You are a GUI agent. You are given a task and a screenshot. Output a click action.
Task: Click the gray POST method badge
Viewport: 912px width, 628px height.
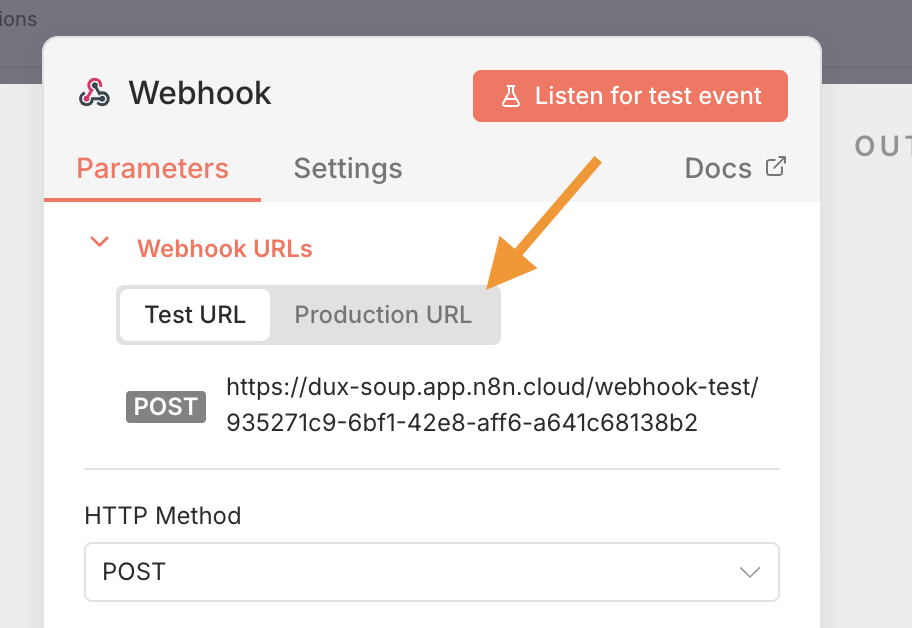coord(166,406)
